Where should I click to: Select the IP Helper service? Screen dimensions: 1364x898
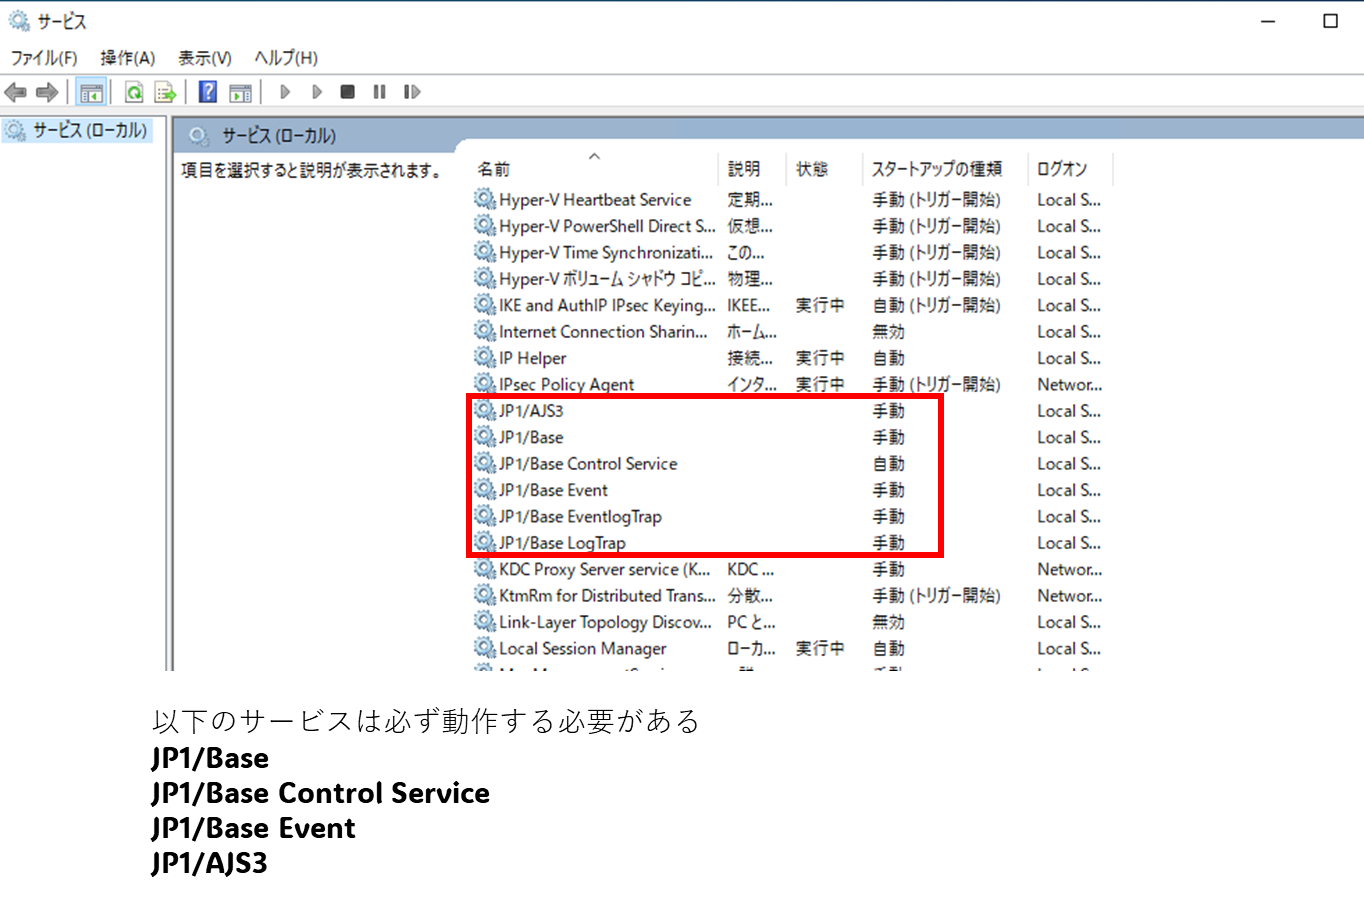click(533, 358)
